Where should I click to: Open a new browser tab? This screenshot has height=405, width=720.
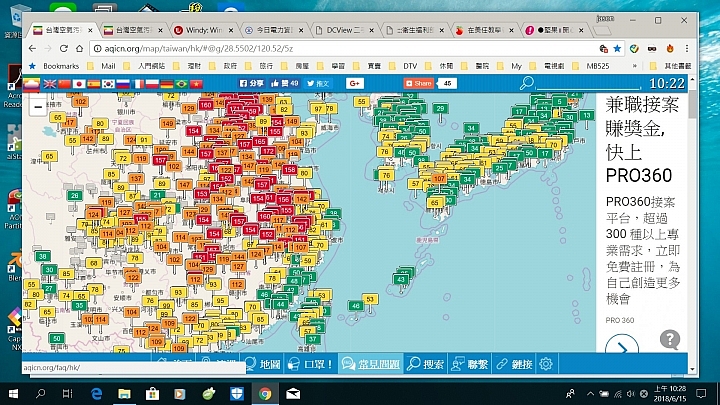[x=602, y=31]
